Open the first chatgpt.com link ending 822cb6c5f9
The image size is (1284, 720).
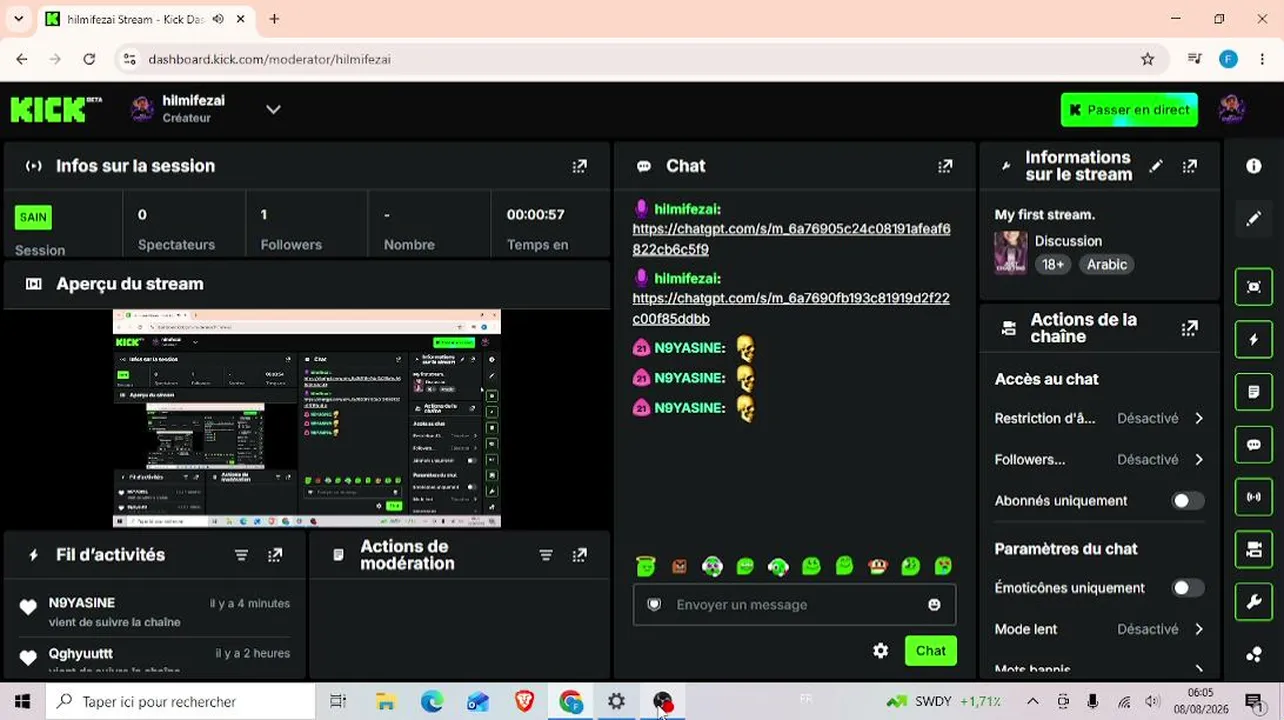[791, 239]
